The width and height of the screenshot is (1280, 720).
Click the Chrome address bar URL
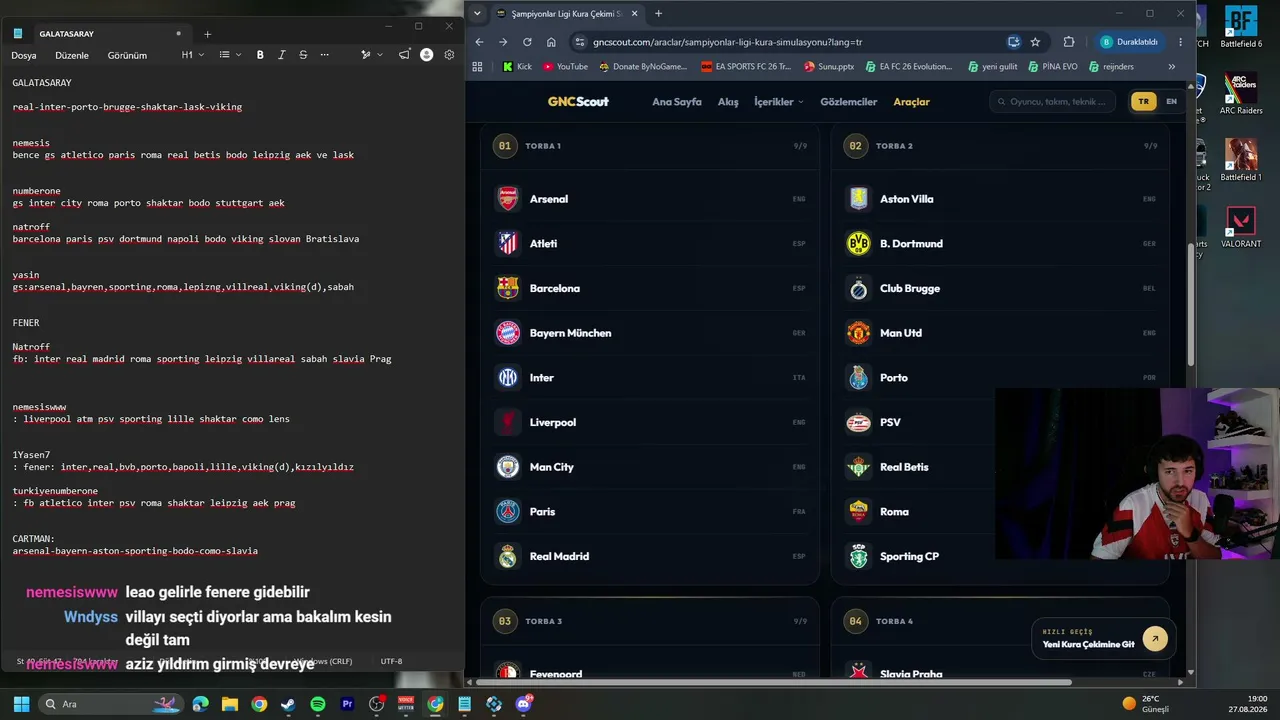(x=727, y=42)
